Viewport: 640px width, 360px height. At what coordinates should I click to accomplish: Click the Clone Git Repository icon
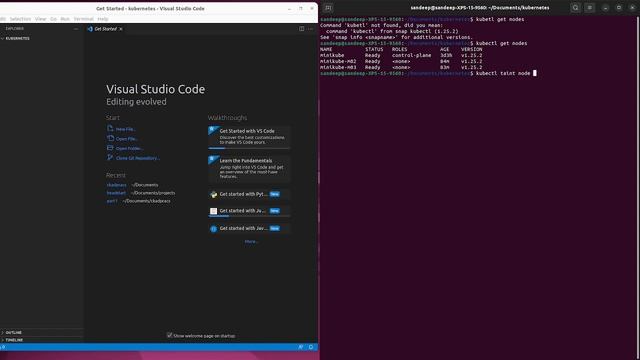(x=110, y=157)
